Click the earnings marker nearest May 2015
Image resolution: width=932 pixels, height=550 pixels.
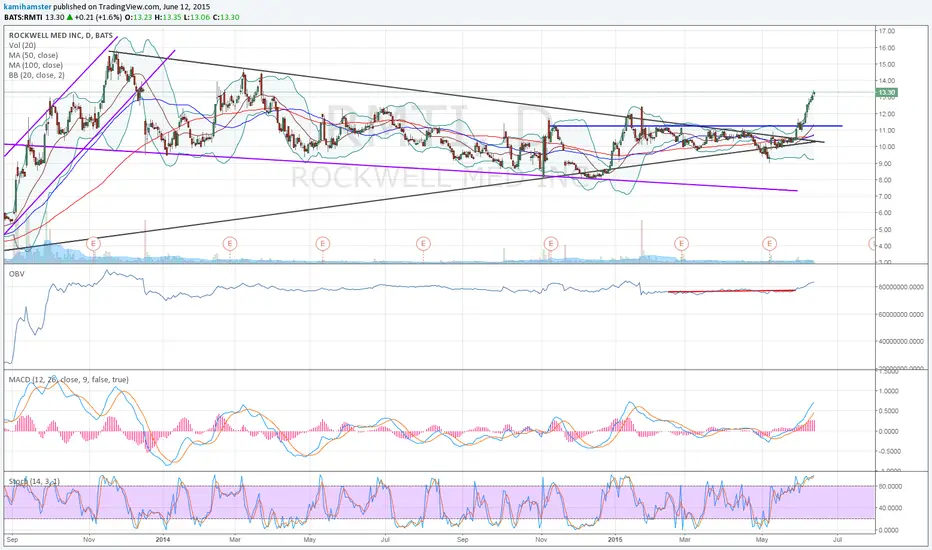(770, 243)
